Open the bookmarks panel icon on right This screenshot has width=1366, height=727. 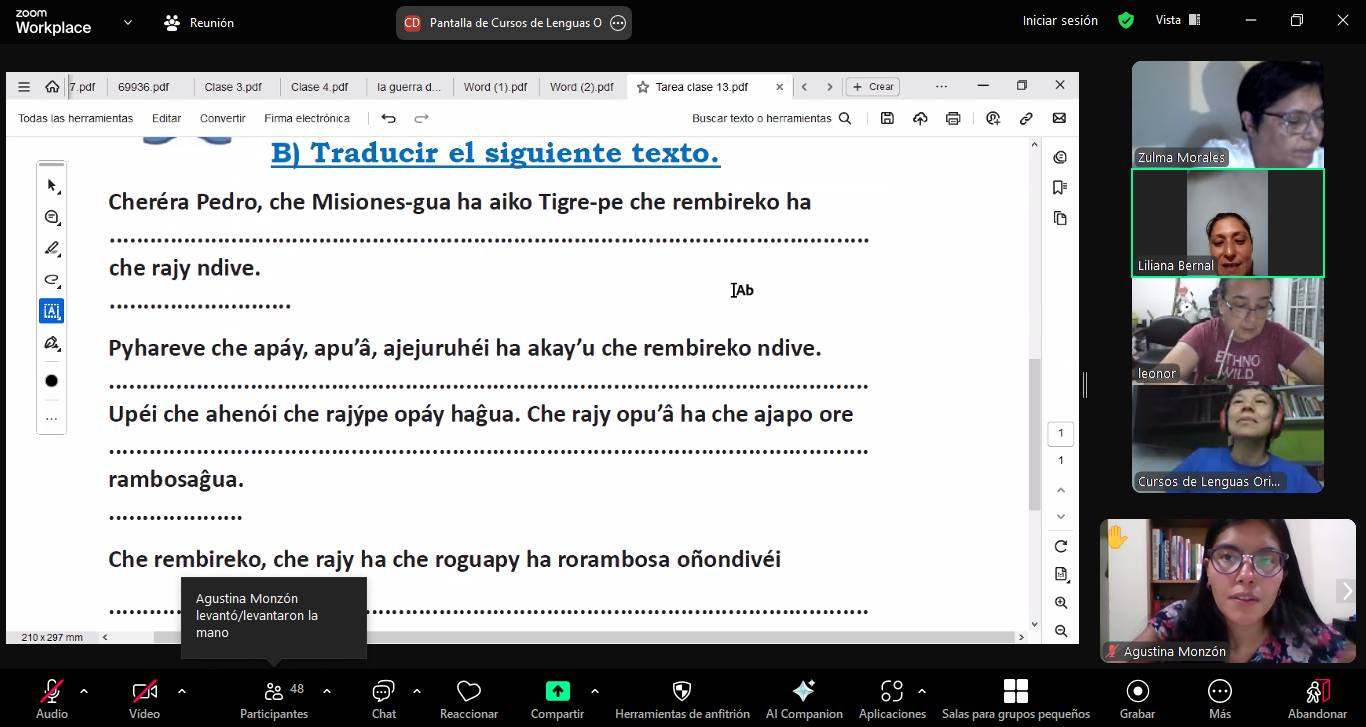click(1060, 188)
